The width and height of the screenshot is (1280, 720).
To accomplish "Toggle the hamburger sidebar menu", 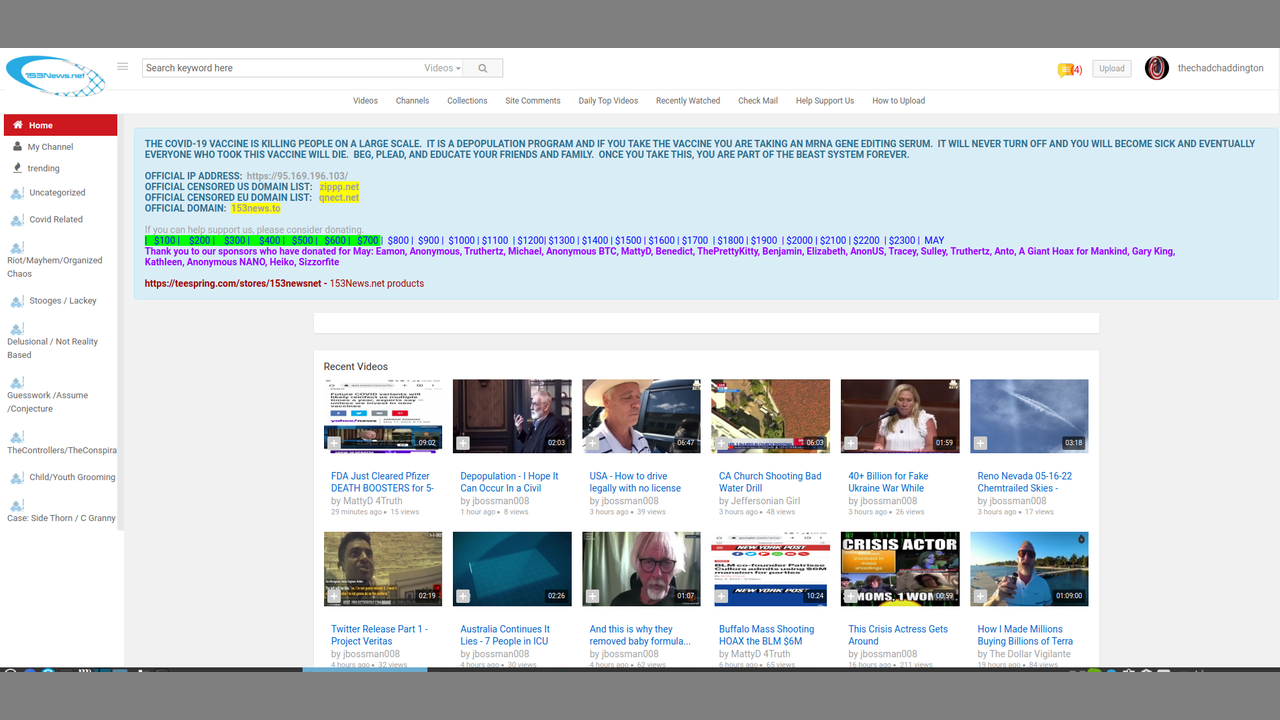I will (122, 67).
